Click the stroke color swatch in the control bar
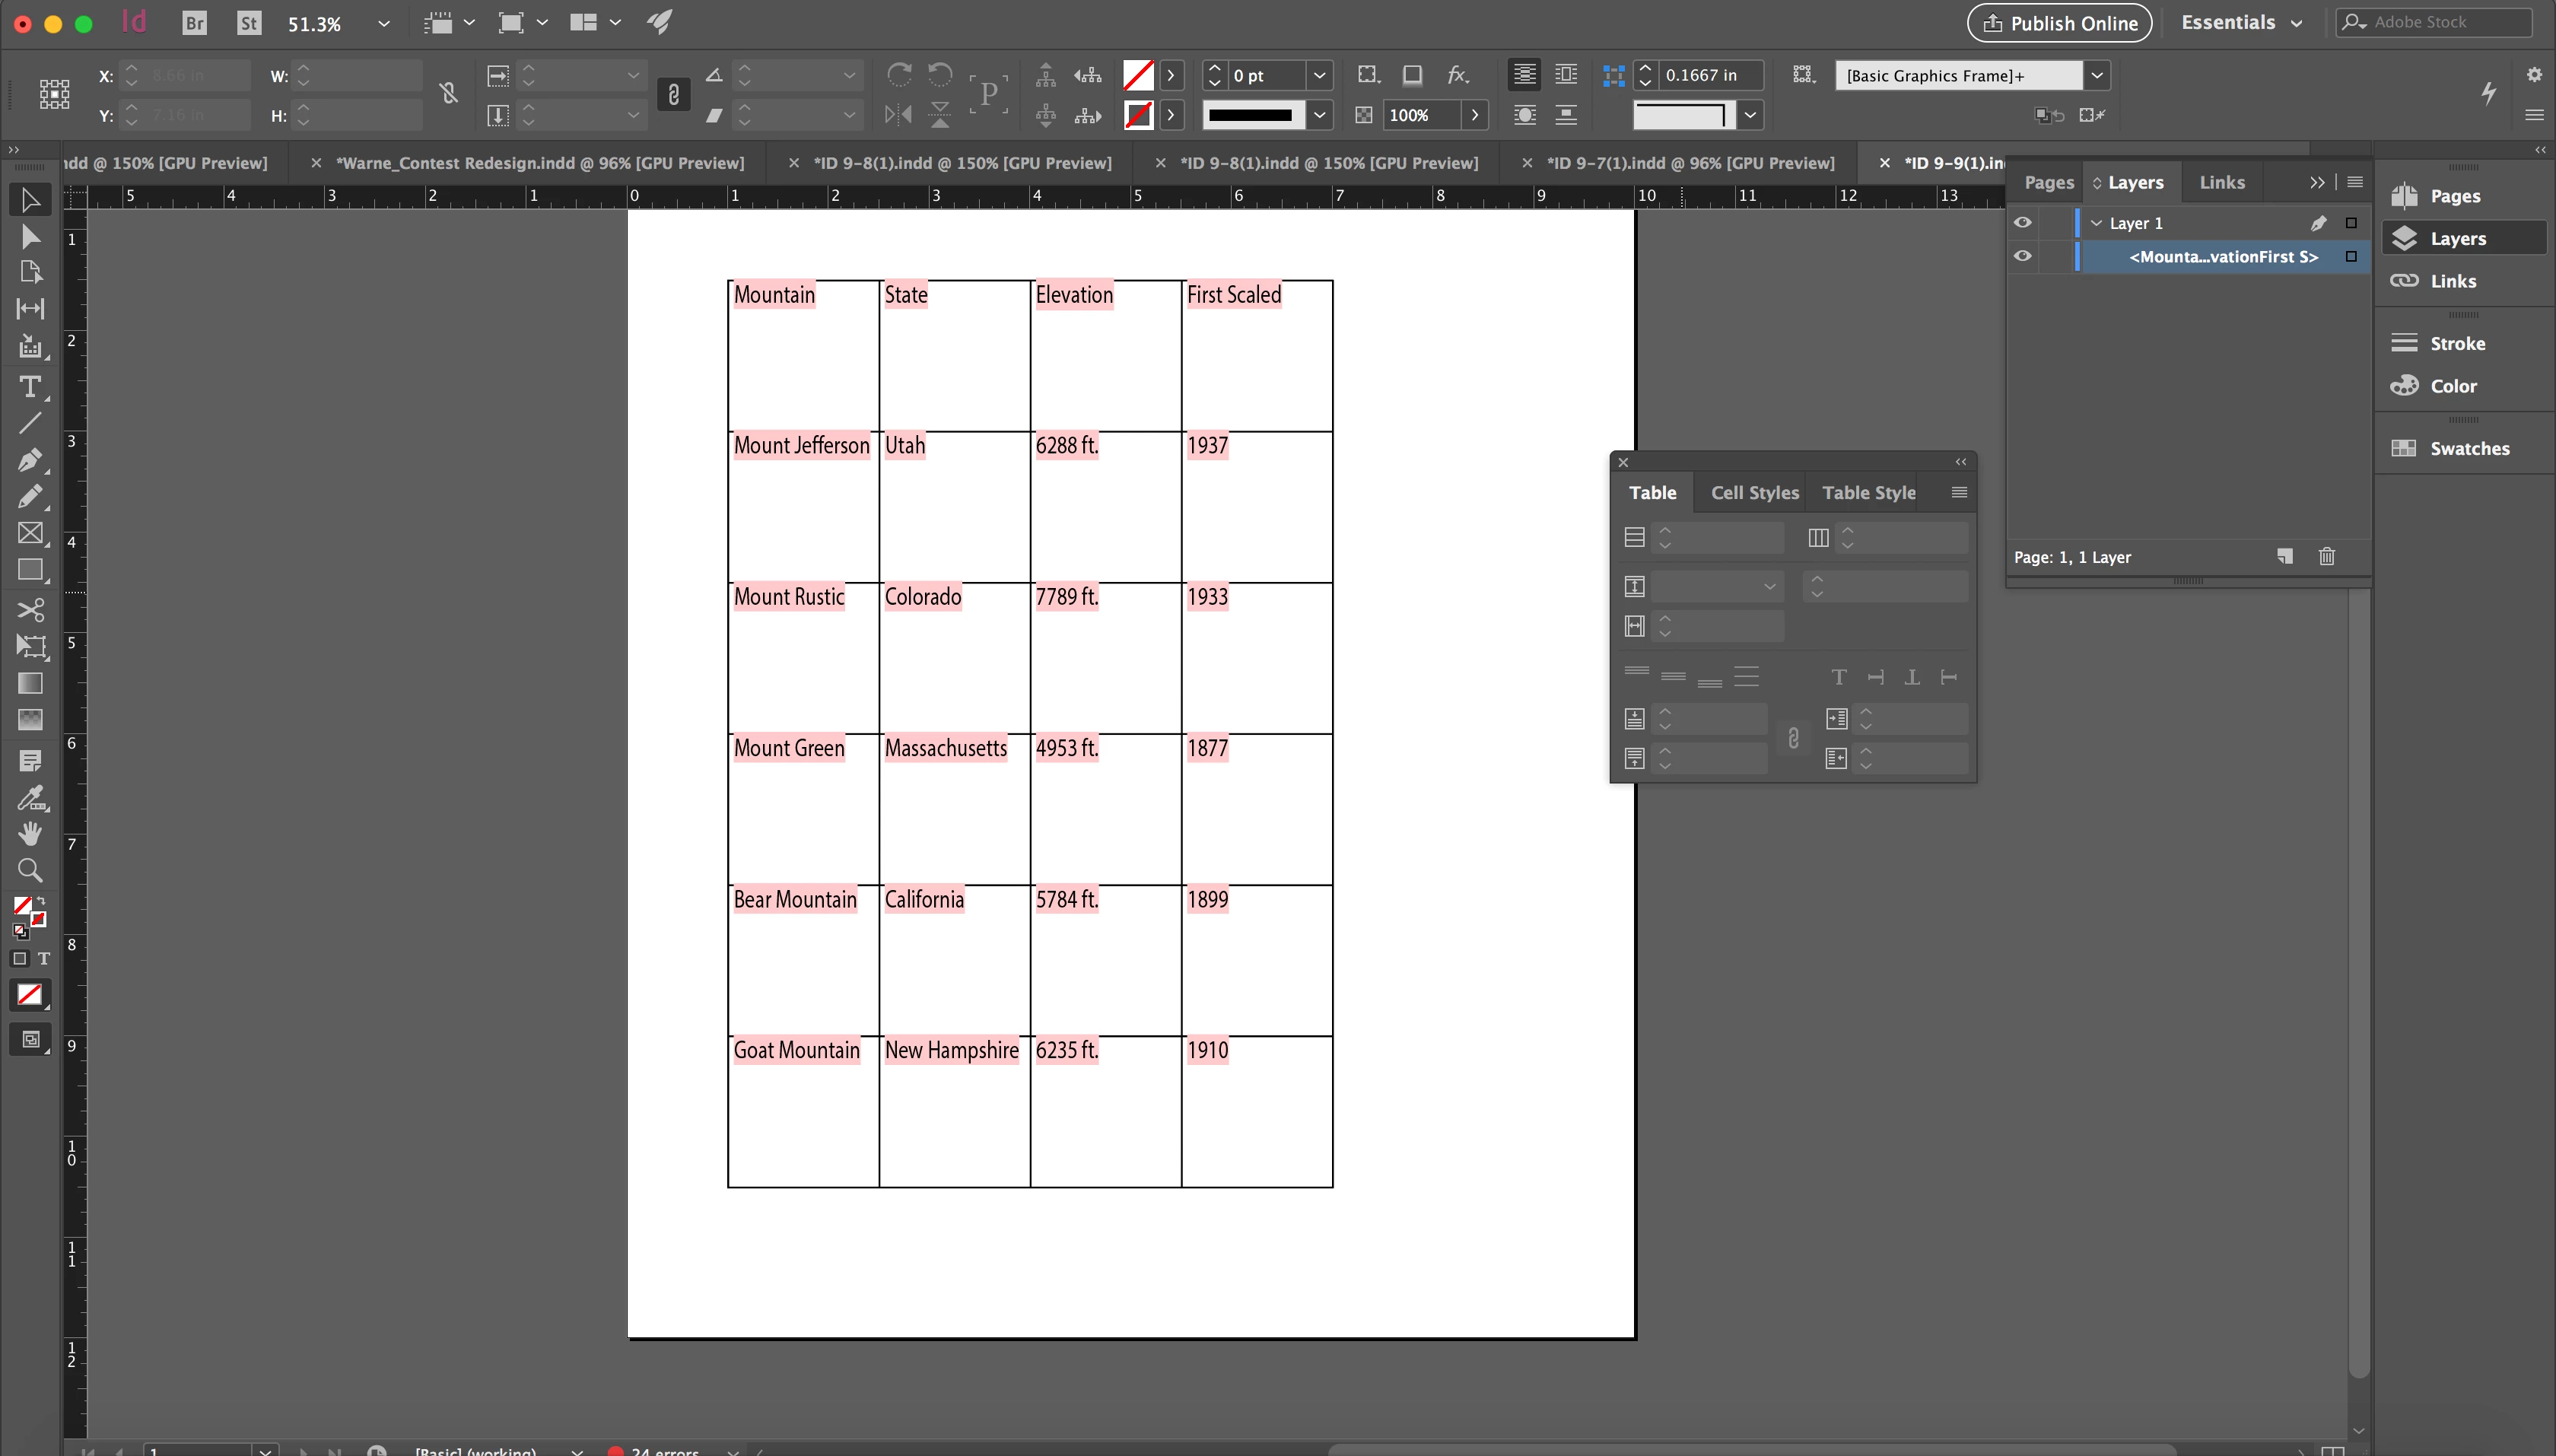Image resolution: width=2556 pixels, height=1456 pixels. [1138, 116]
